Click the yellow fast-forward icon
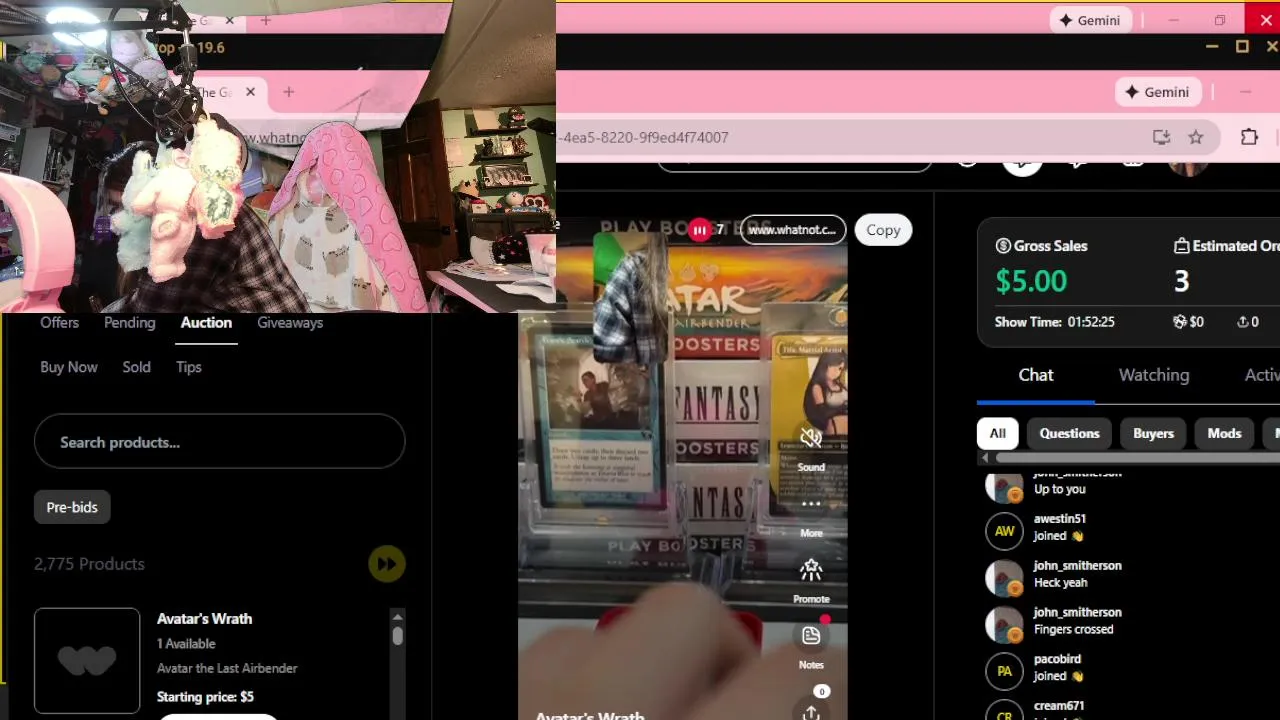 [x=386, y=564]
